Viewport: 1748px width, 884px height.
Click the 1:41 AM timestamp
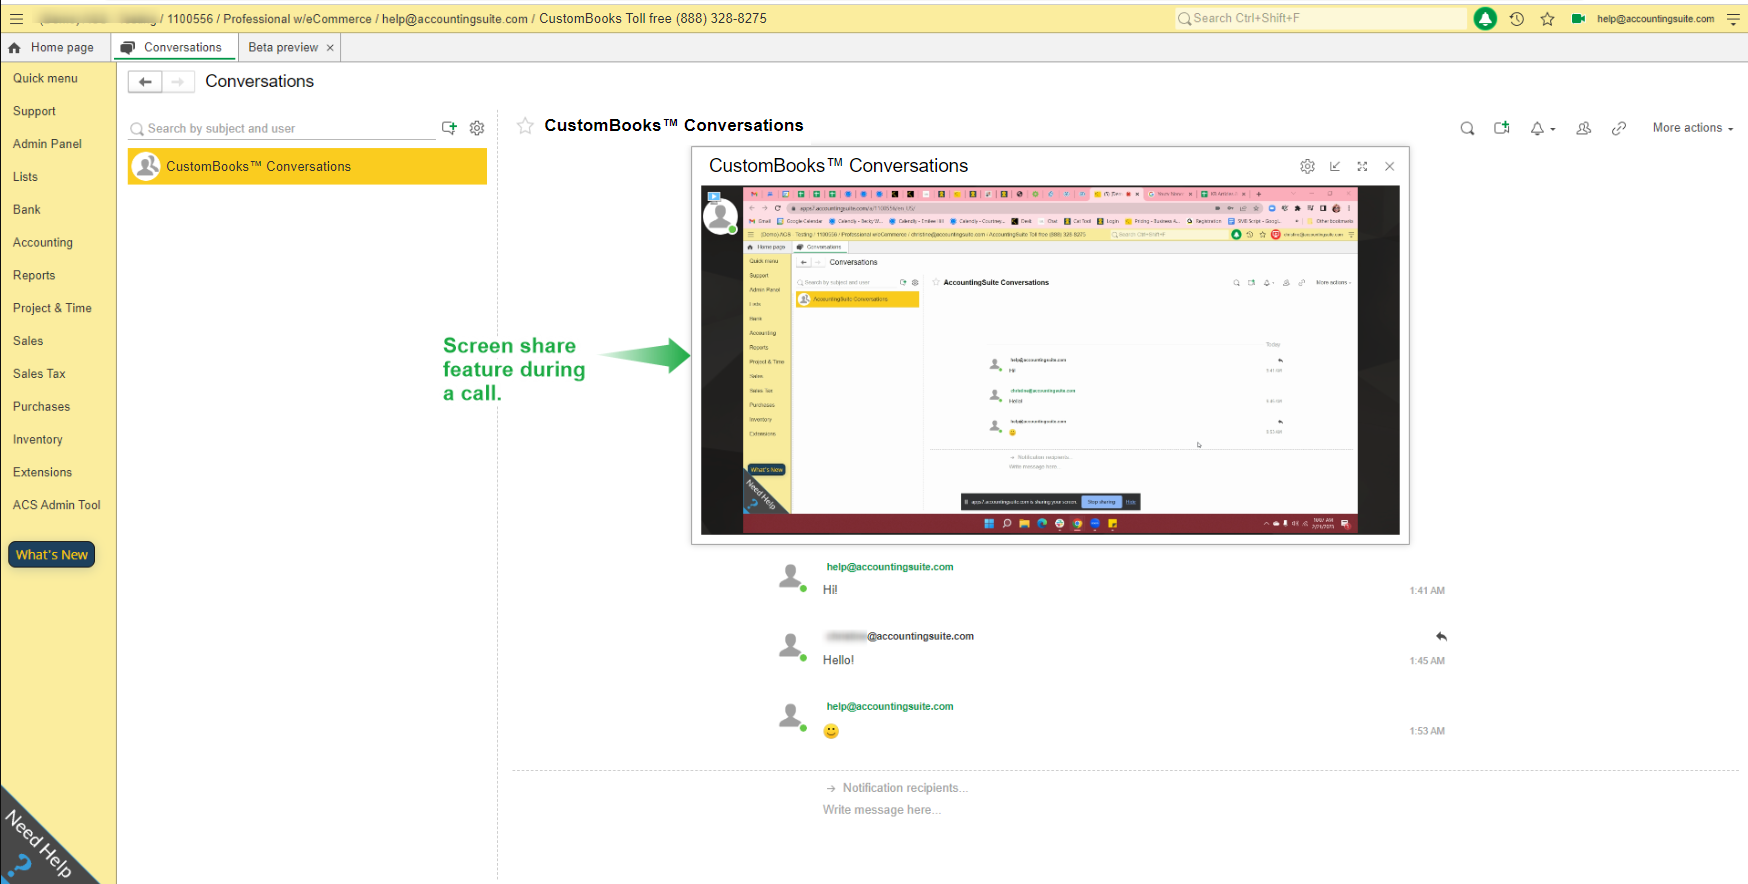tap(1427, 591)
